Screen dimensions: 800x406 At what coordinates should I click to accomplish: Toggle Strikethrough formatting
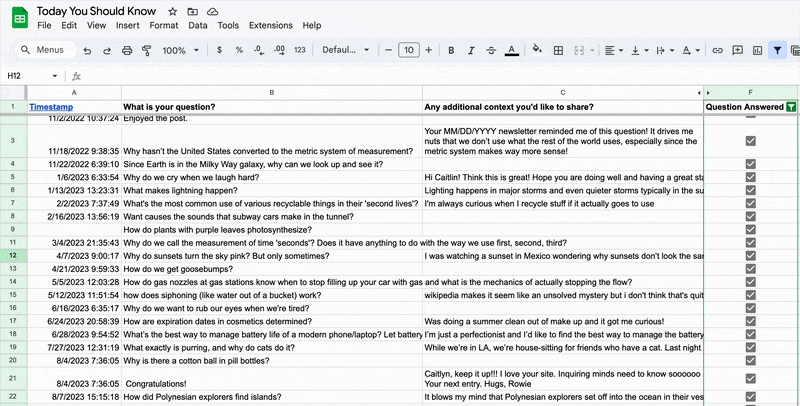tap(491, 50)
